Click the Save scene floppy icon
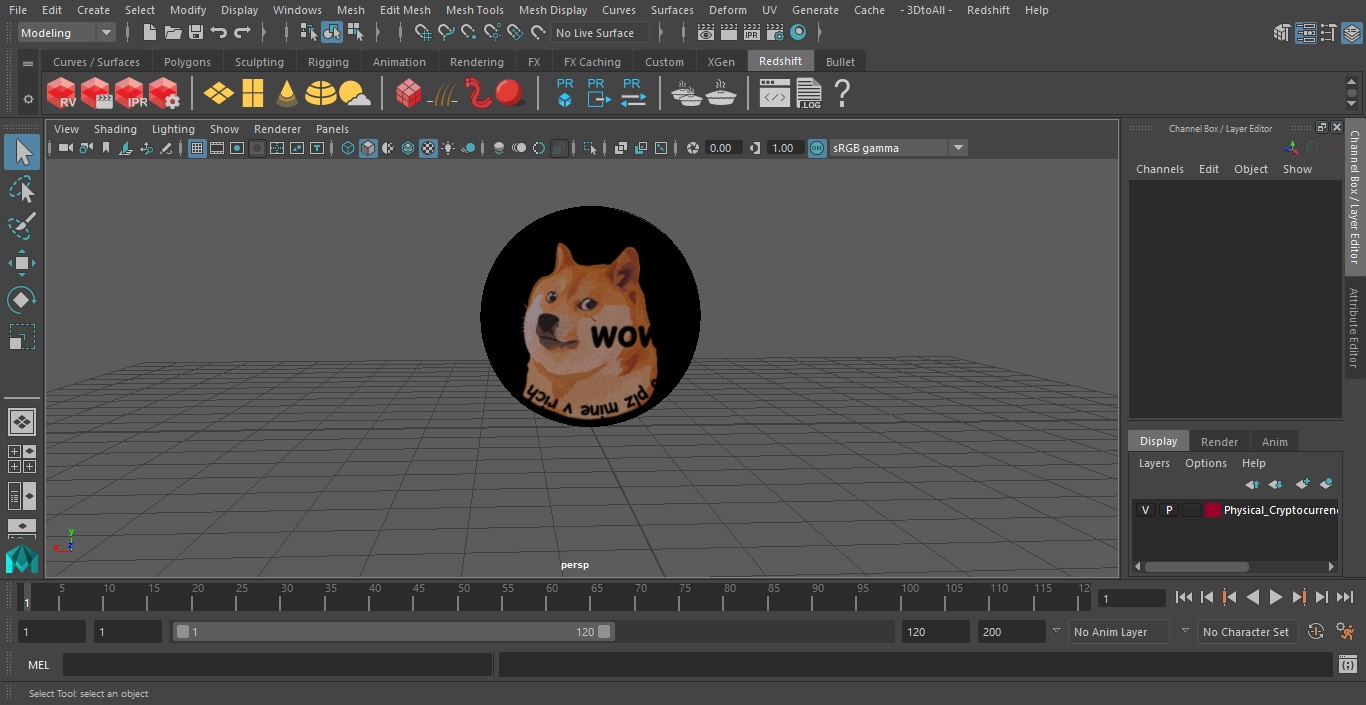The width and height of the screenshot is (1366, 705). coord(196,33)
